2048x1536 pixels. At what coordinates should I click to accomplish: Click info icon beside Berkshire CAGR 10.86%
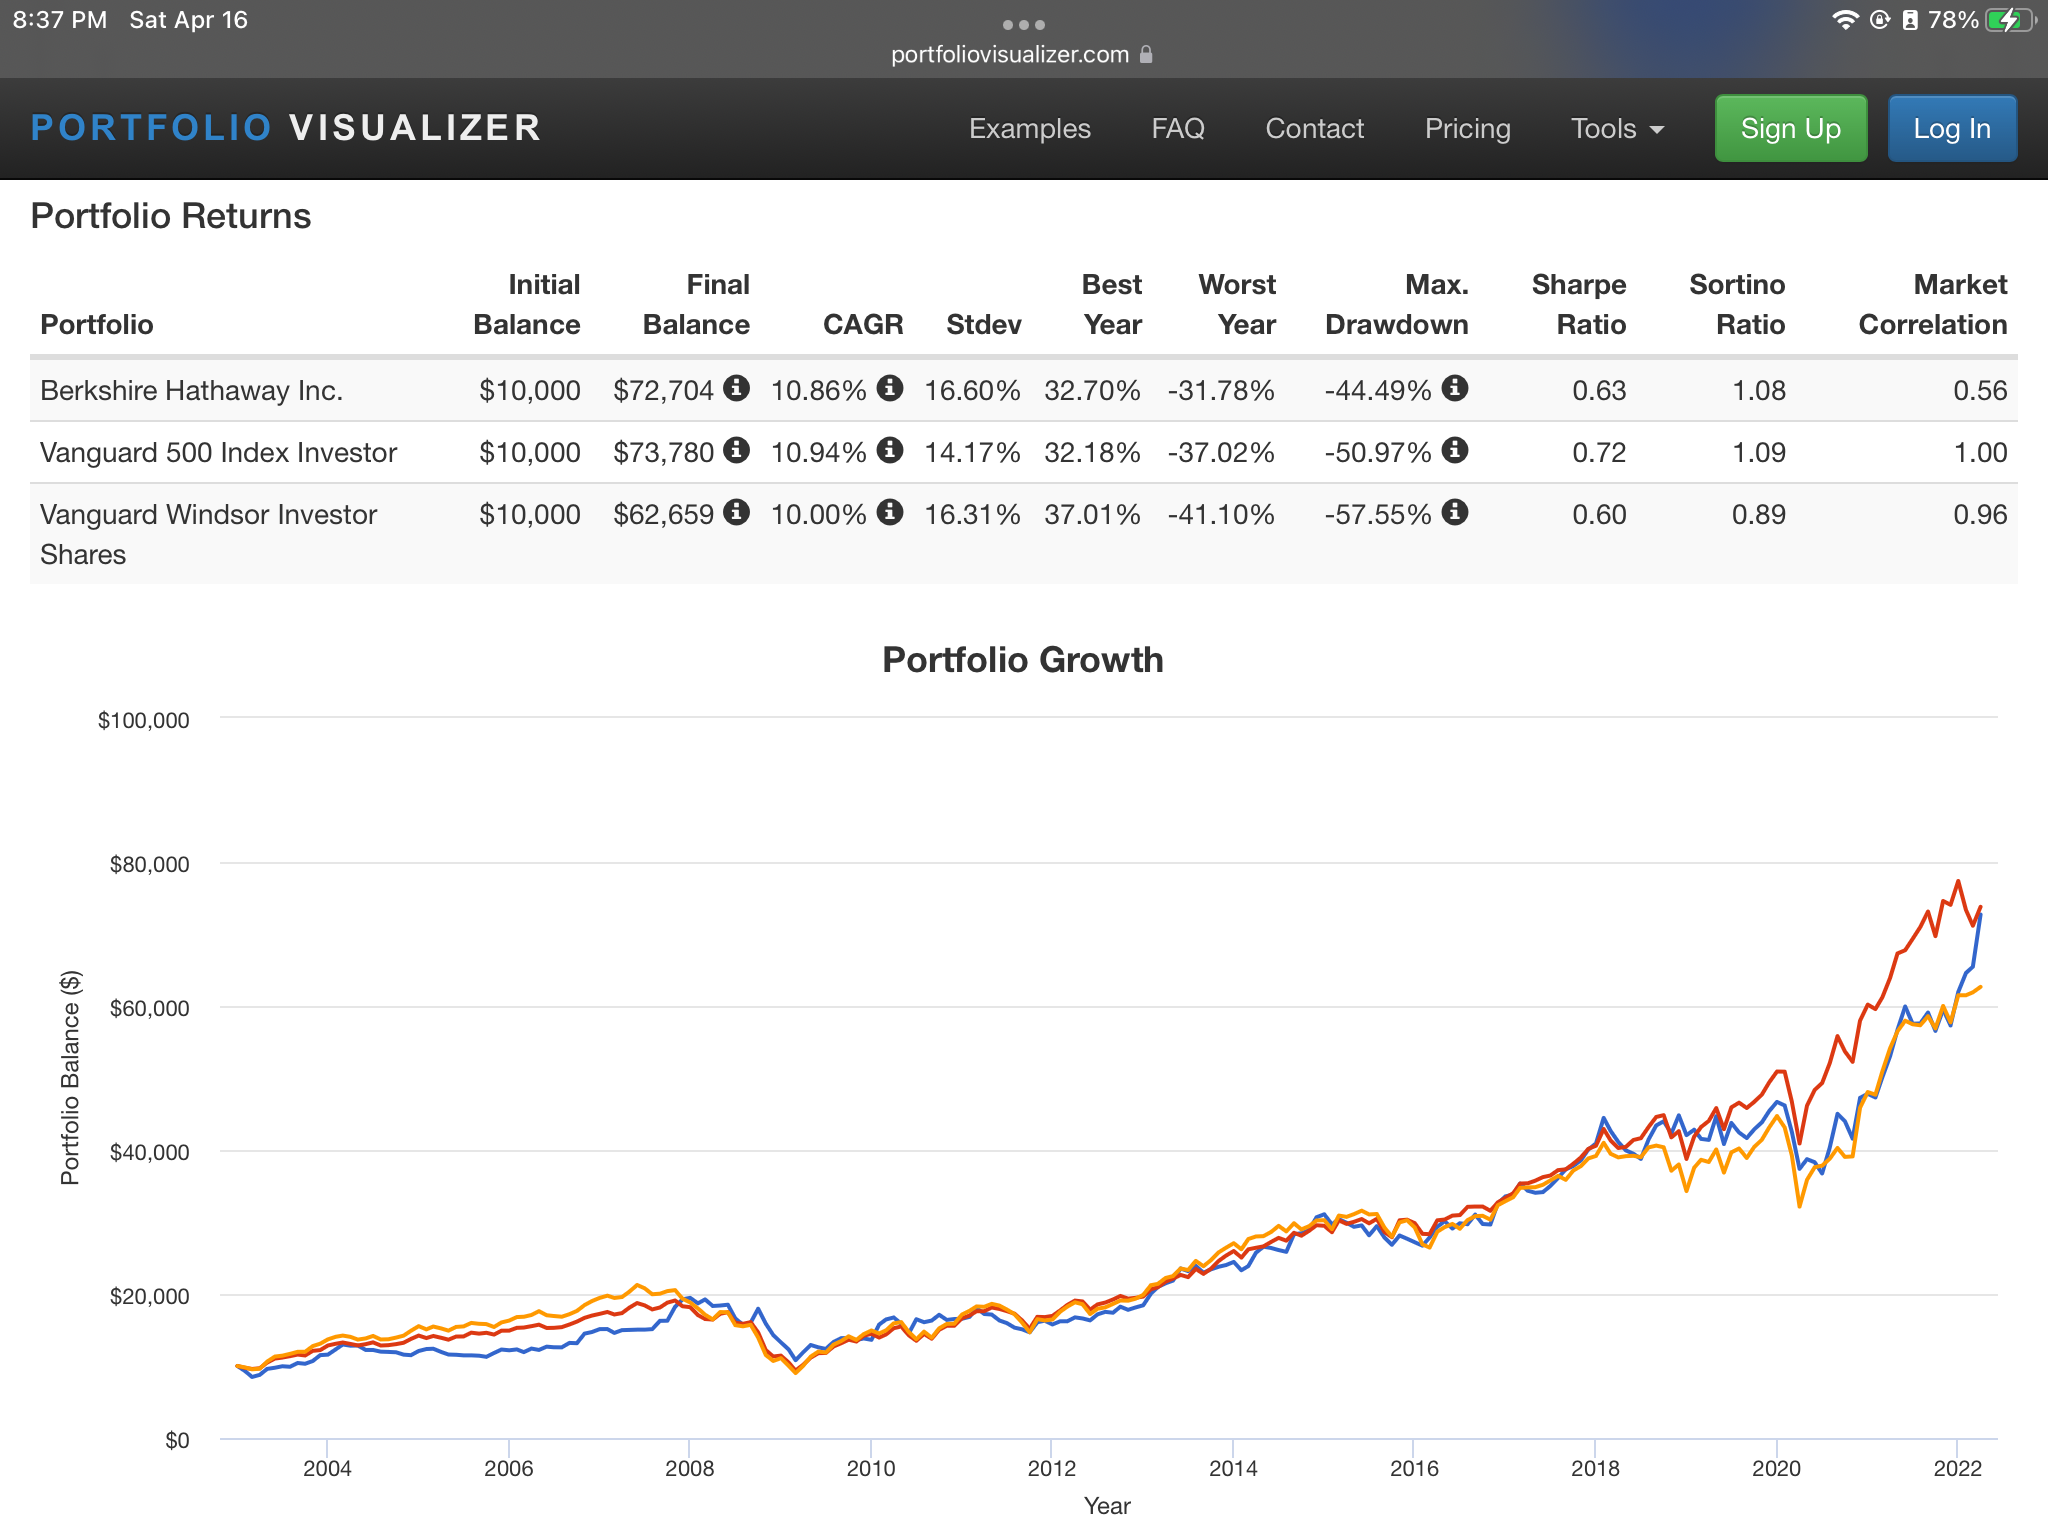click(x=890, y=388)
